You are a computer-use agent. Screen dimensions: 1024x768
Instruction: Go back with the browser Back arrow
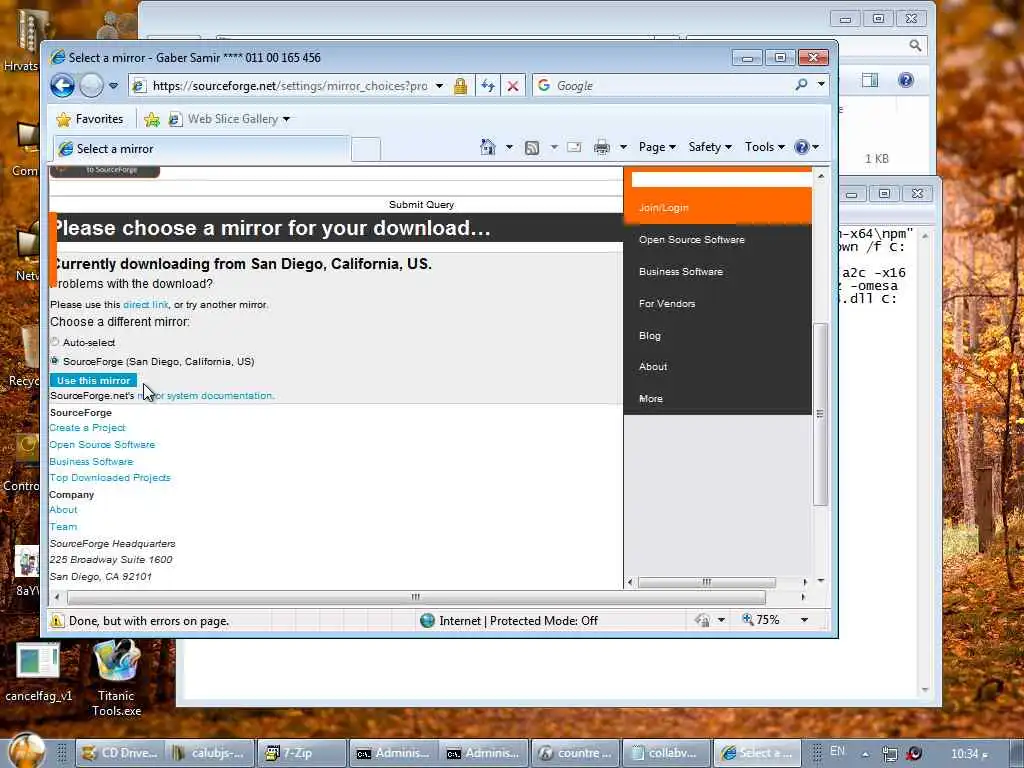[x=63, y=86]
